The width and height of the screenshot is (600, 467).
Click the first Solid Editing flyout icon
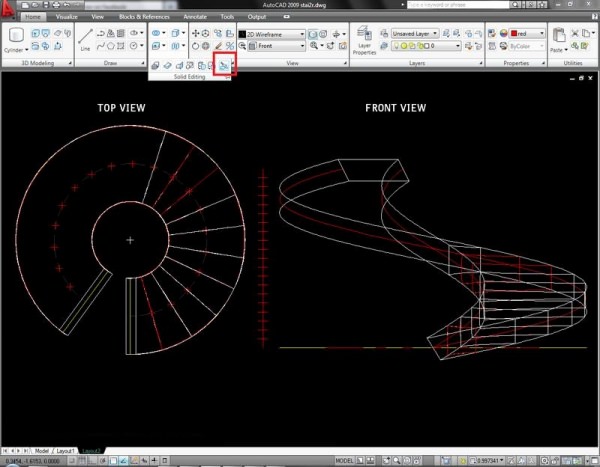pos(155,66)
